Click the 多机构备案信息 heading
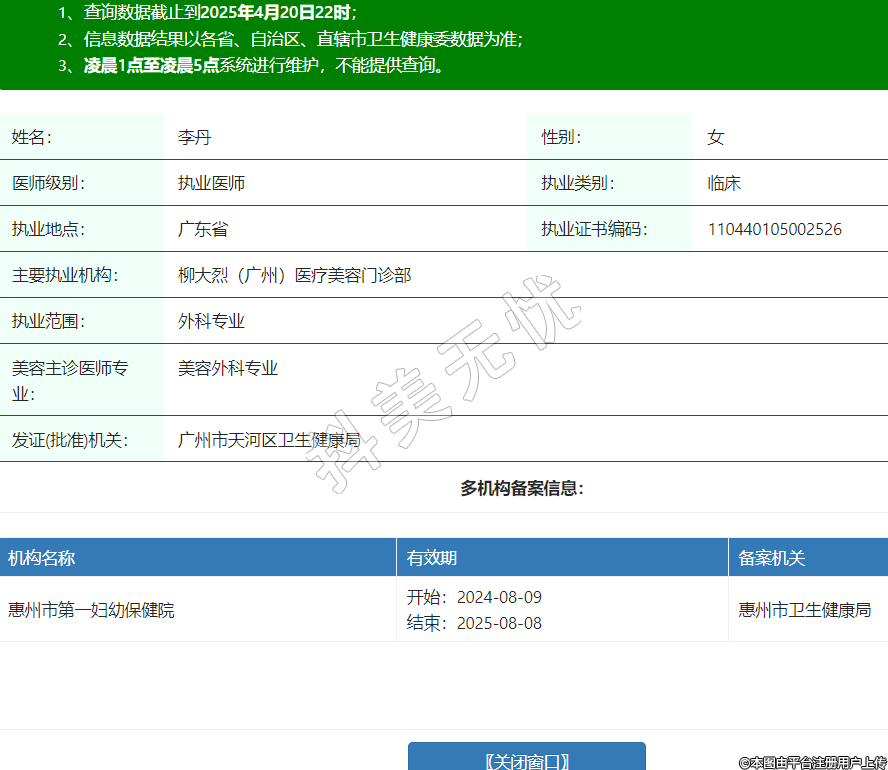The width and height of the screenshot is (888, 770). 521,488
